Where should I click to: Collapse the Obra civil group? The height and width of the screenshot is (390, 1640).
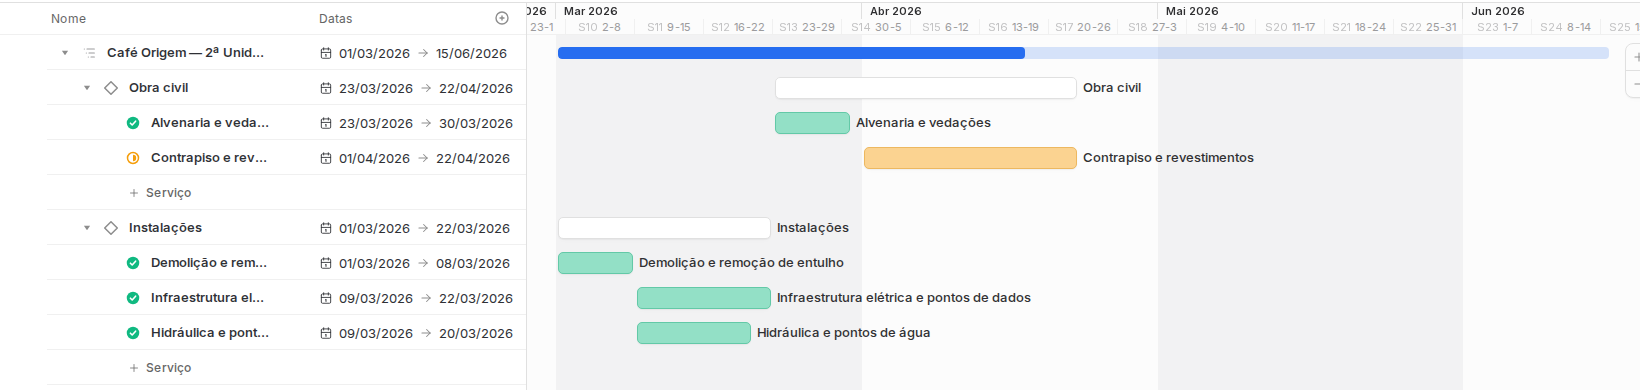[87, 88]
